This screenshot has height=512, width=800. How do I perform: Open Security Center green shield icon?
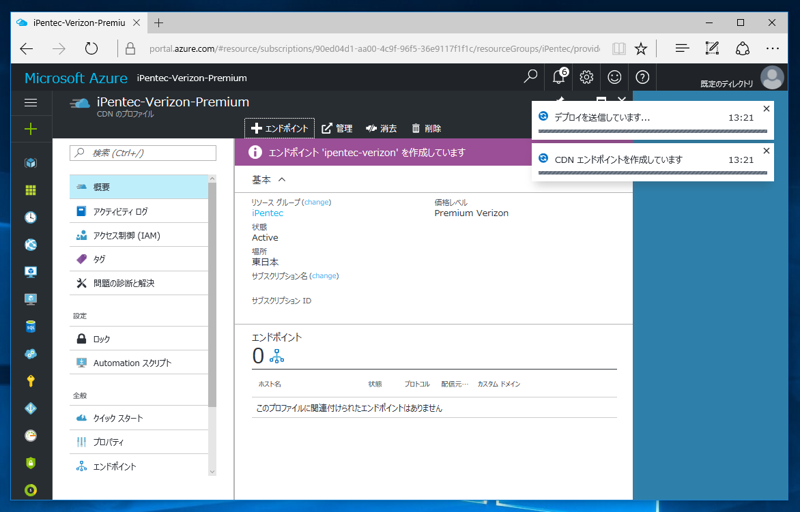click(31, 463)
